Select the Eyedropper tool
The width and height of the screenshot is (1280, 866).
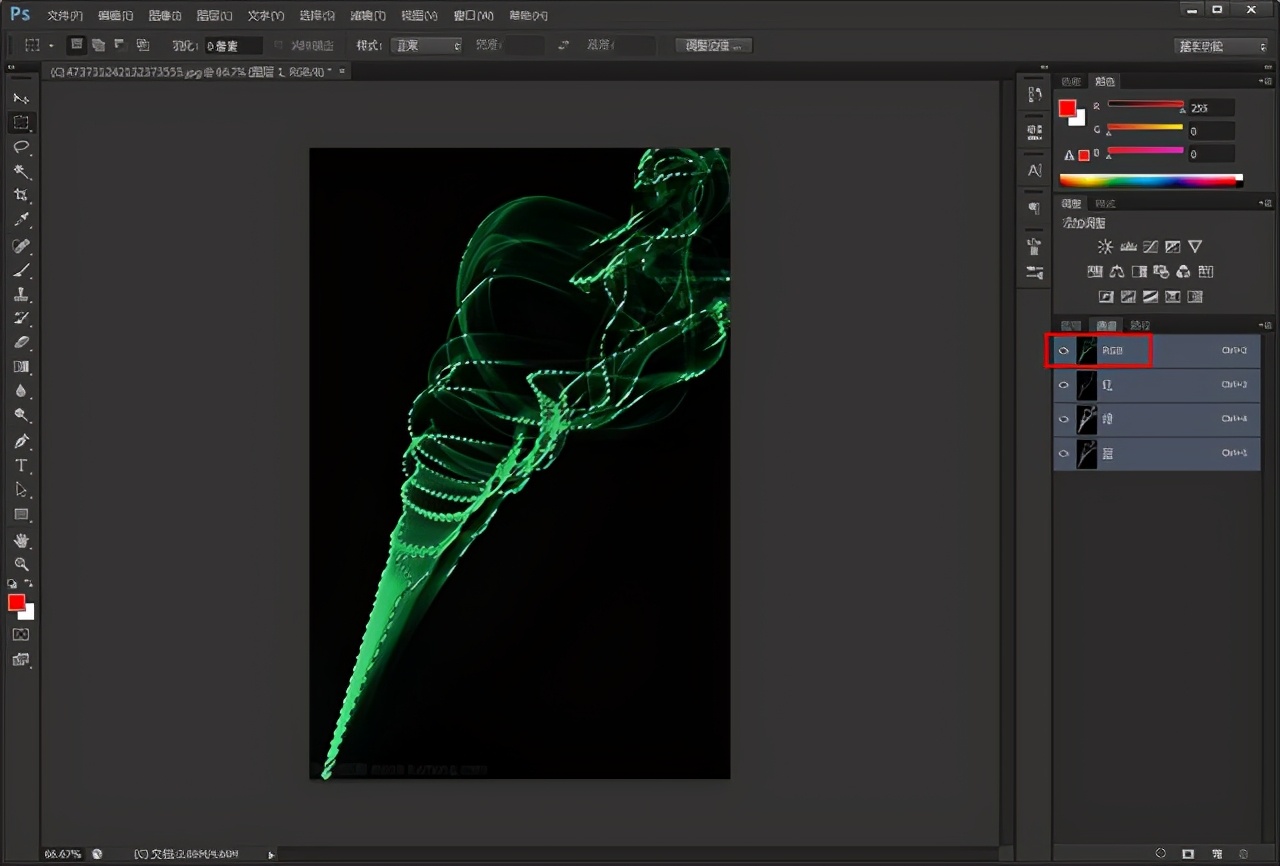tap(21, 220)
